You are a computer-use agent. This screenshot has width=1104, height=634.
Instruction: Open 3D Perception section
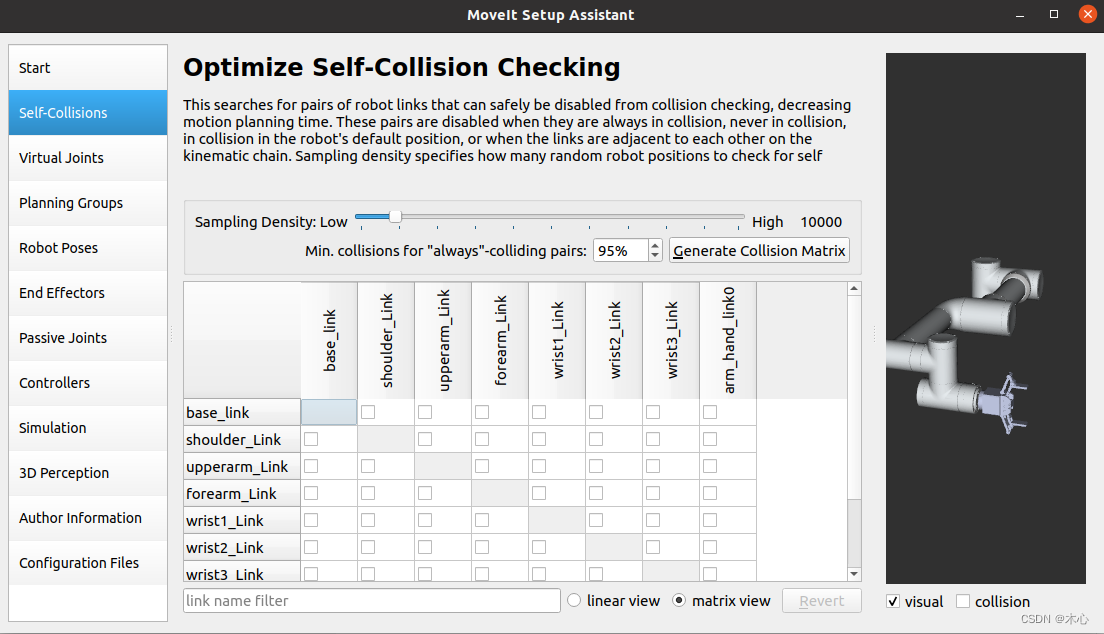coord(88,473)
